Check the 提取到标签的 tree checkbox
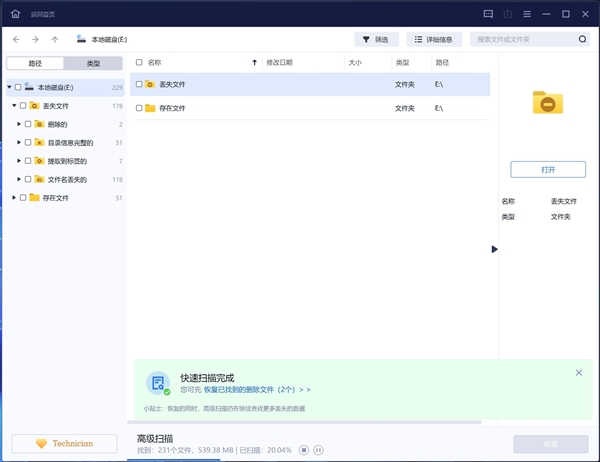This screenshot has width=600, height=462. coord(28,160)
